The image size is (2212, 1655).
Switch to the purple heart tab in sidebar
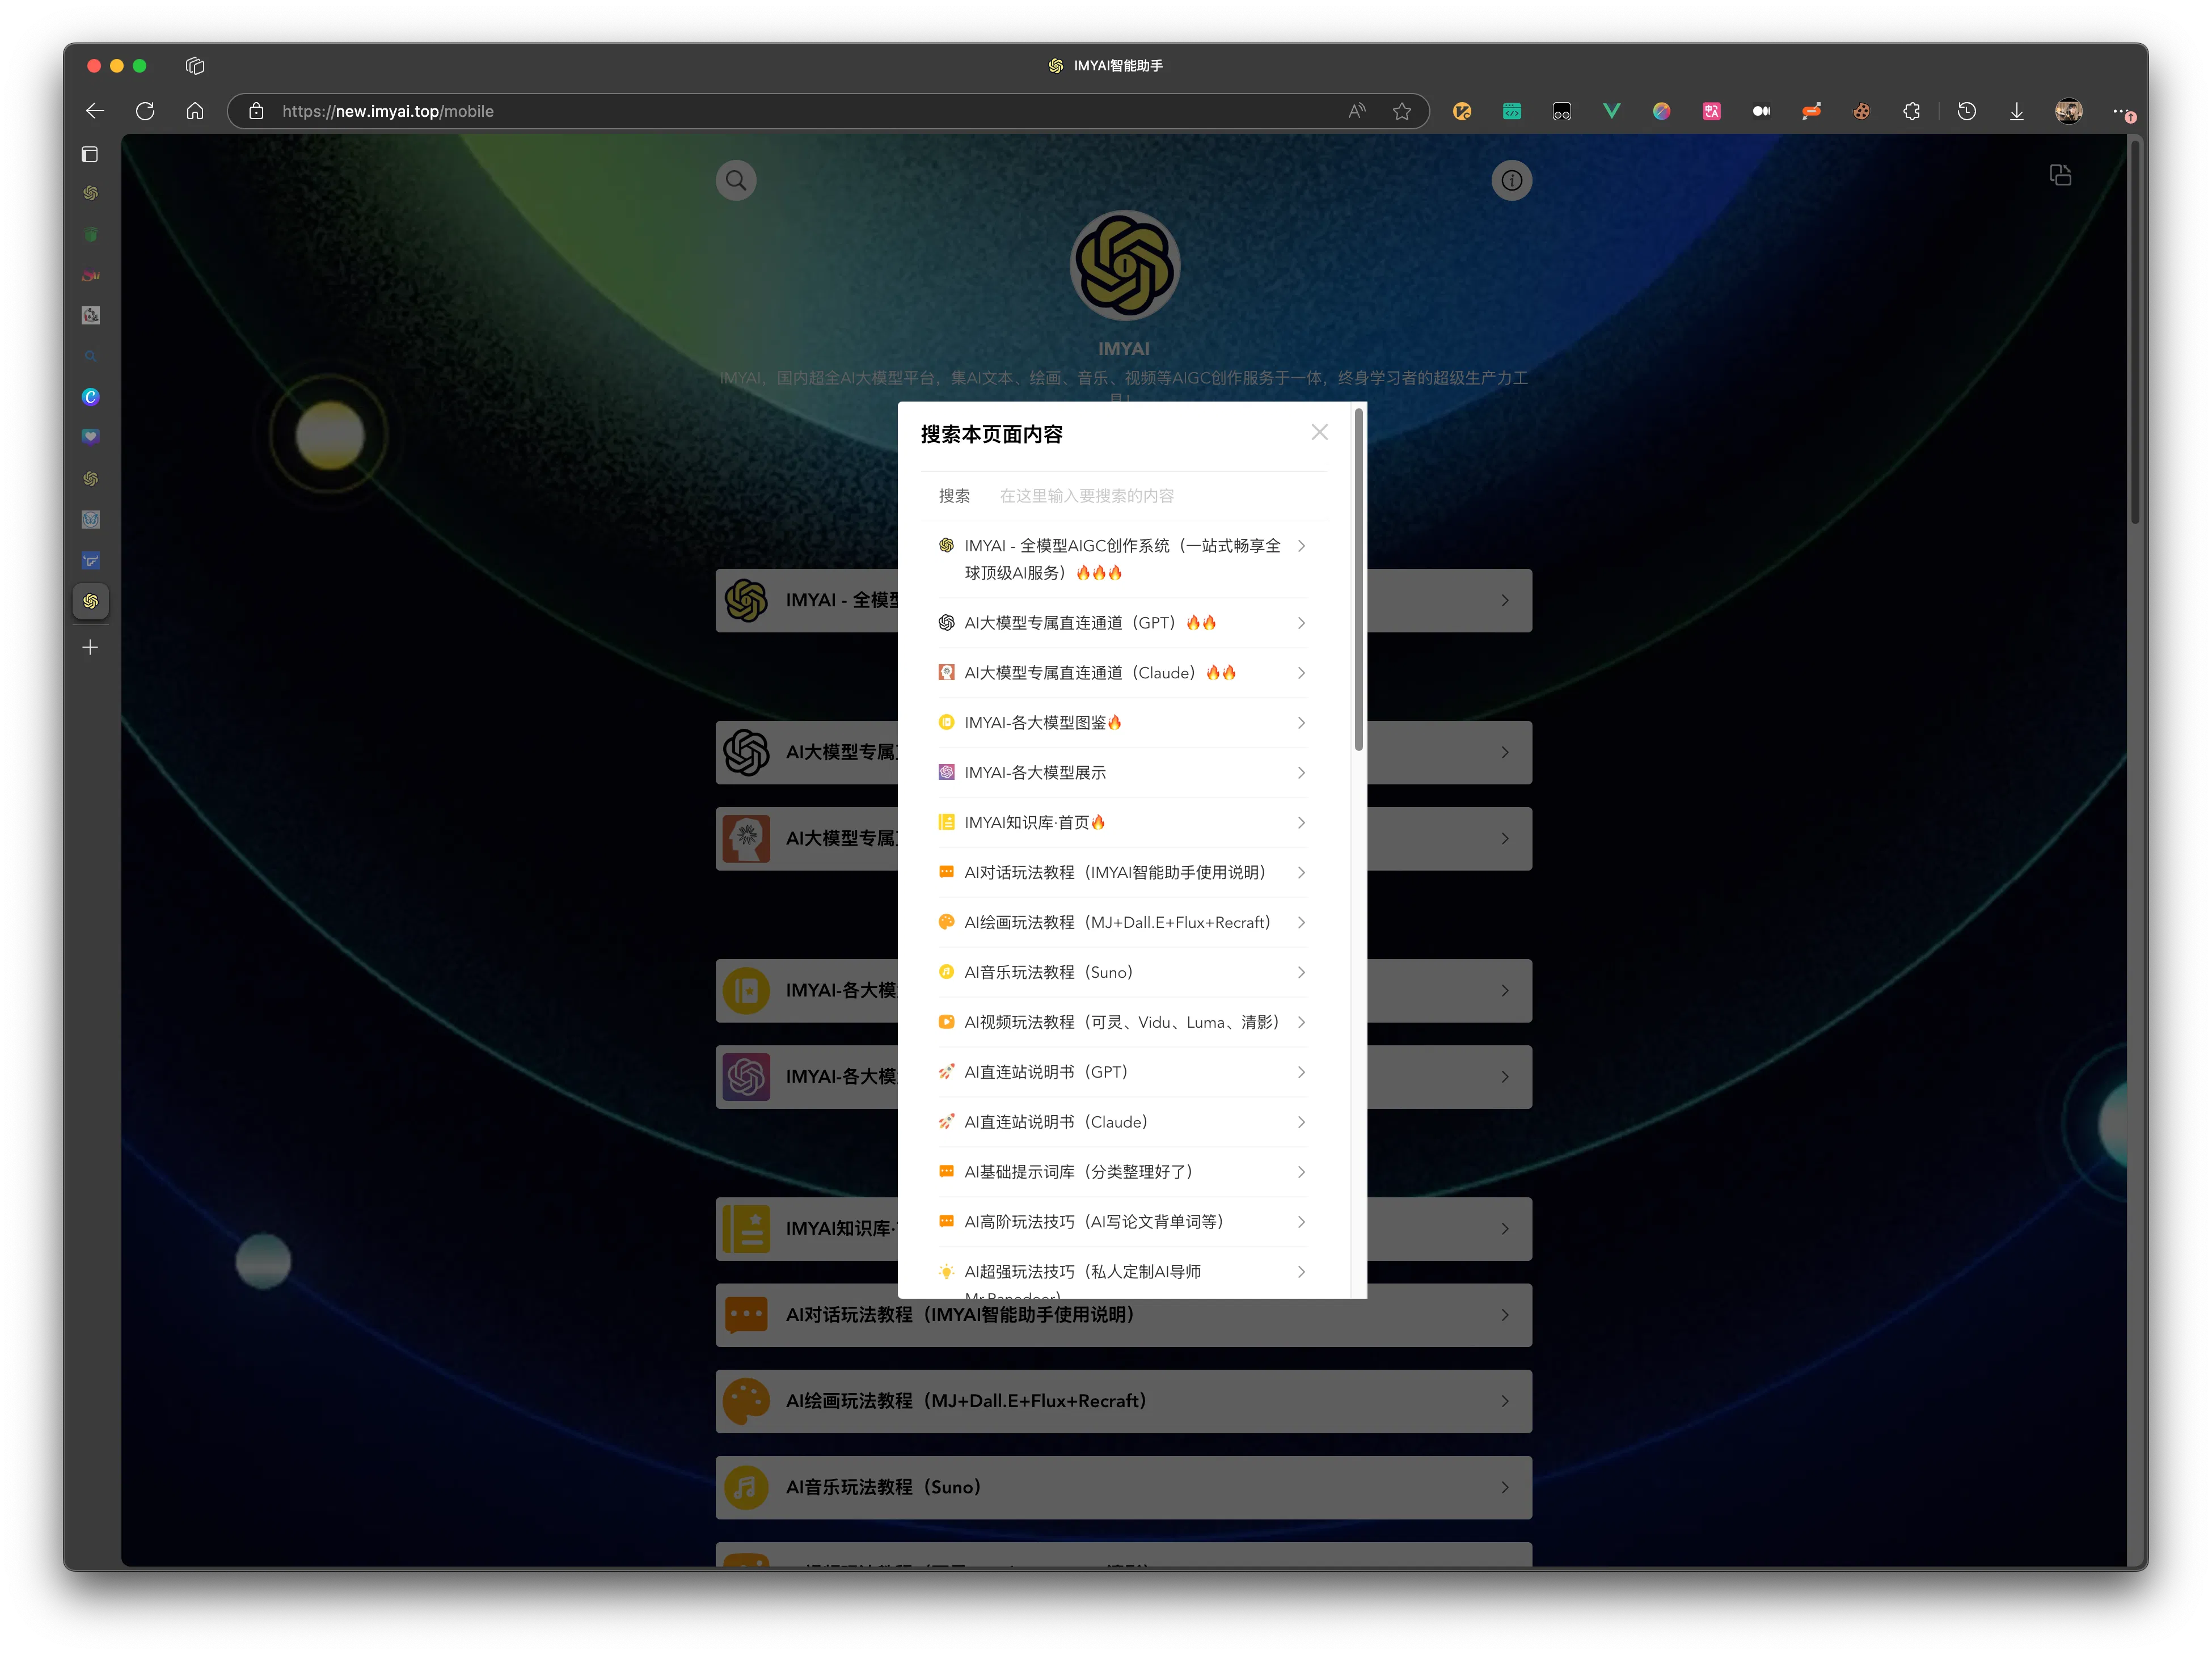pyautogui.click(x=90, y=437)
